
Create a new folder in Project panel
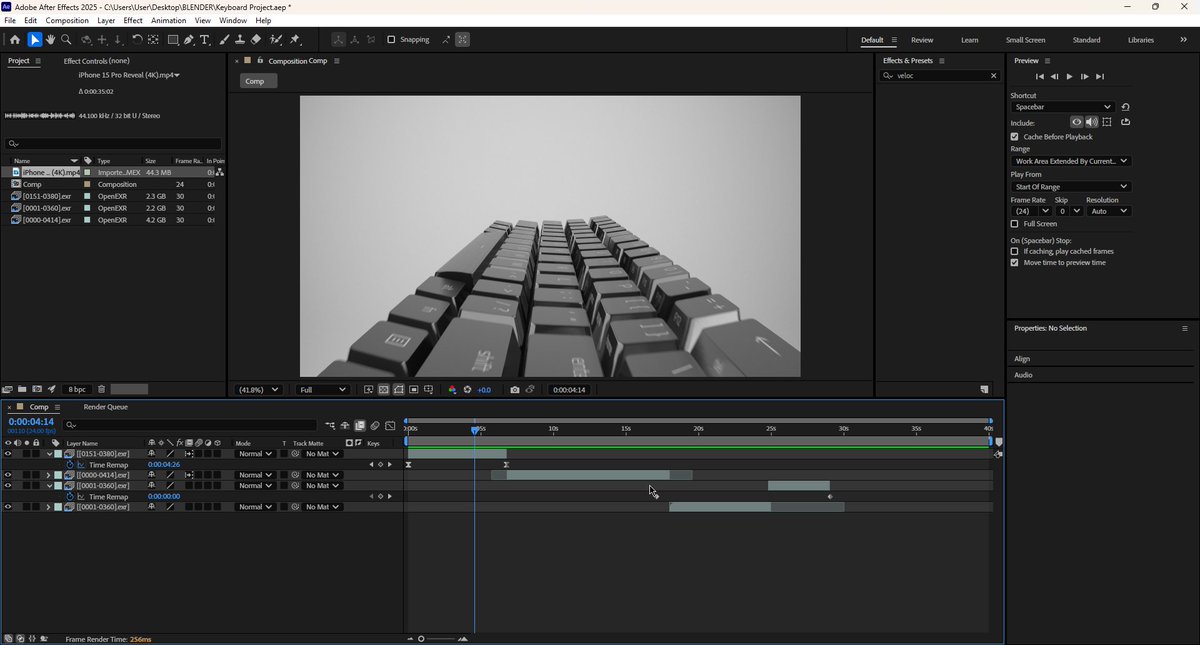click(x=22, y=389)
